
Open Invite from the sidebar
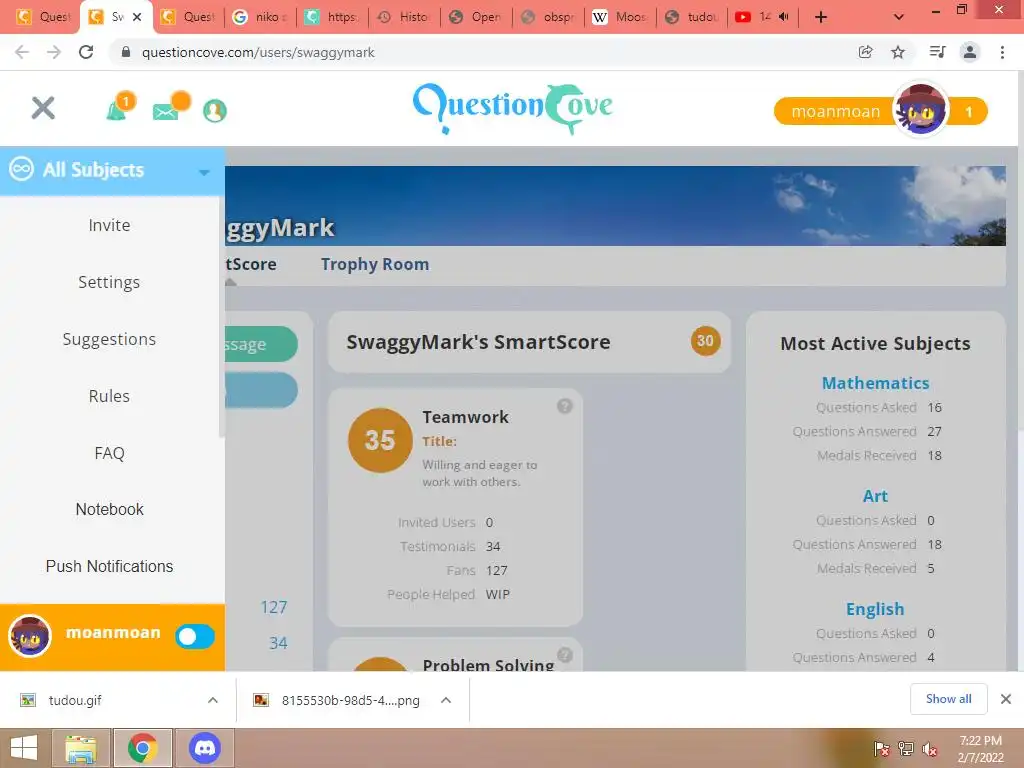pos(109,225)
